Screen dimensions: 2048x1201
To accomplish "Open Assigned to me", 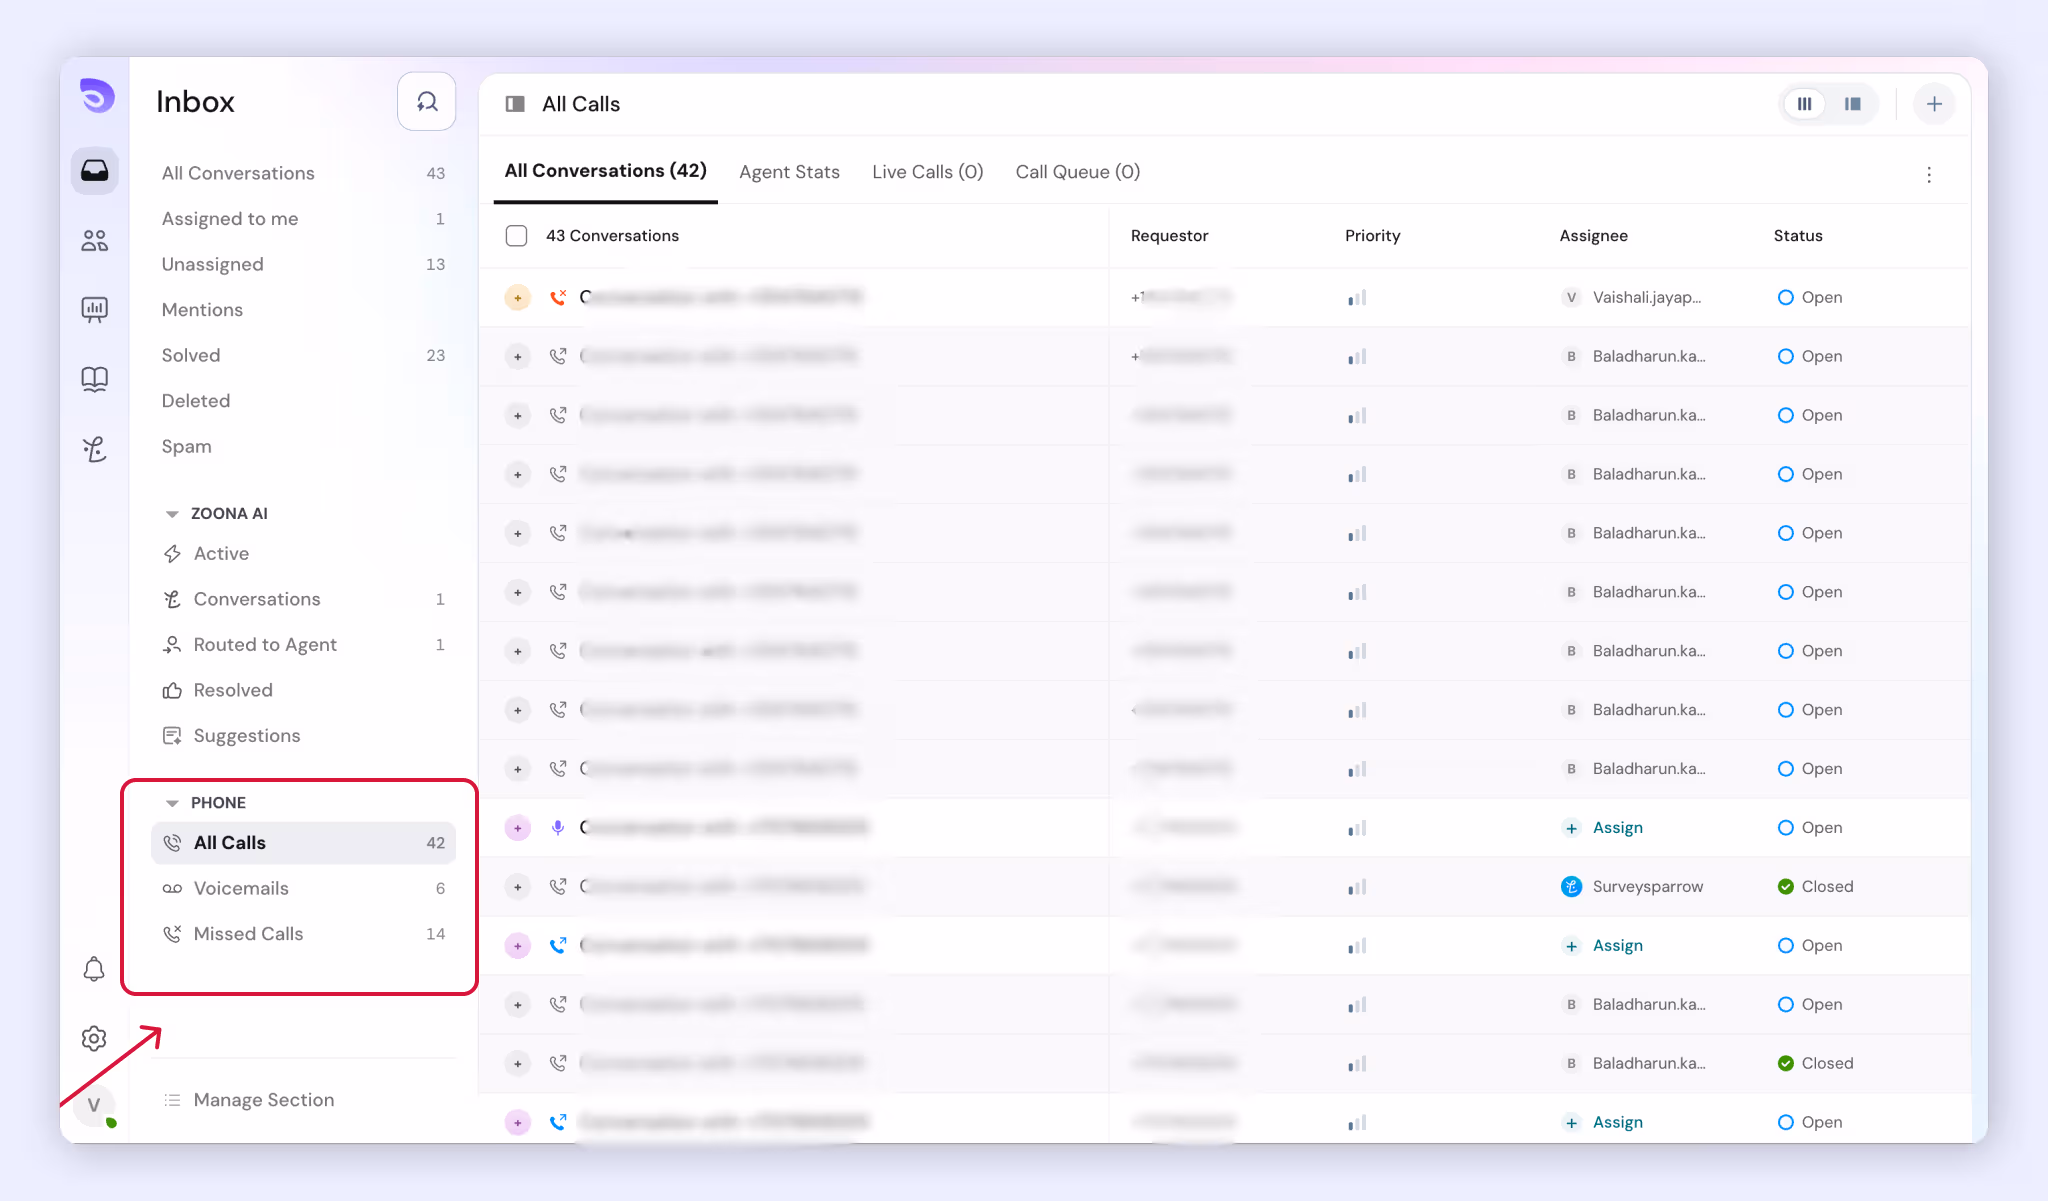I will click(x=303, y=219).
